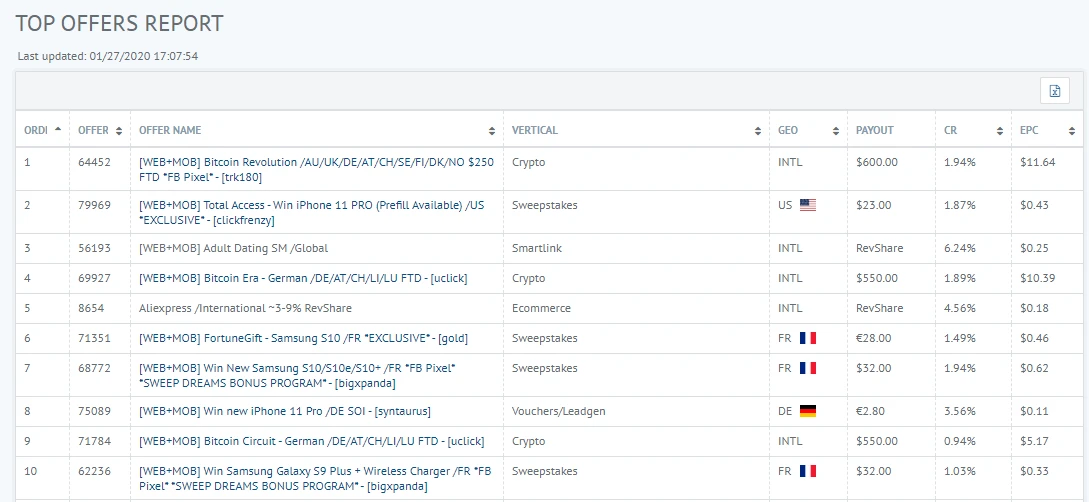This screenshot has height=502, width=1089.
Task: Click the Last updated timestamp text
Action: click(x=108, y=56)
